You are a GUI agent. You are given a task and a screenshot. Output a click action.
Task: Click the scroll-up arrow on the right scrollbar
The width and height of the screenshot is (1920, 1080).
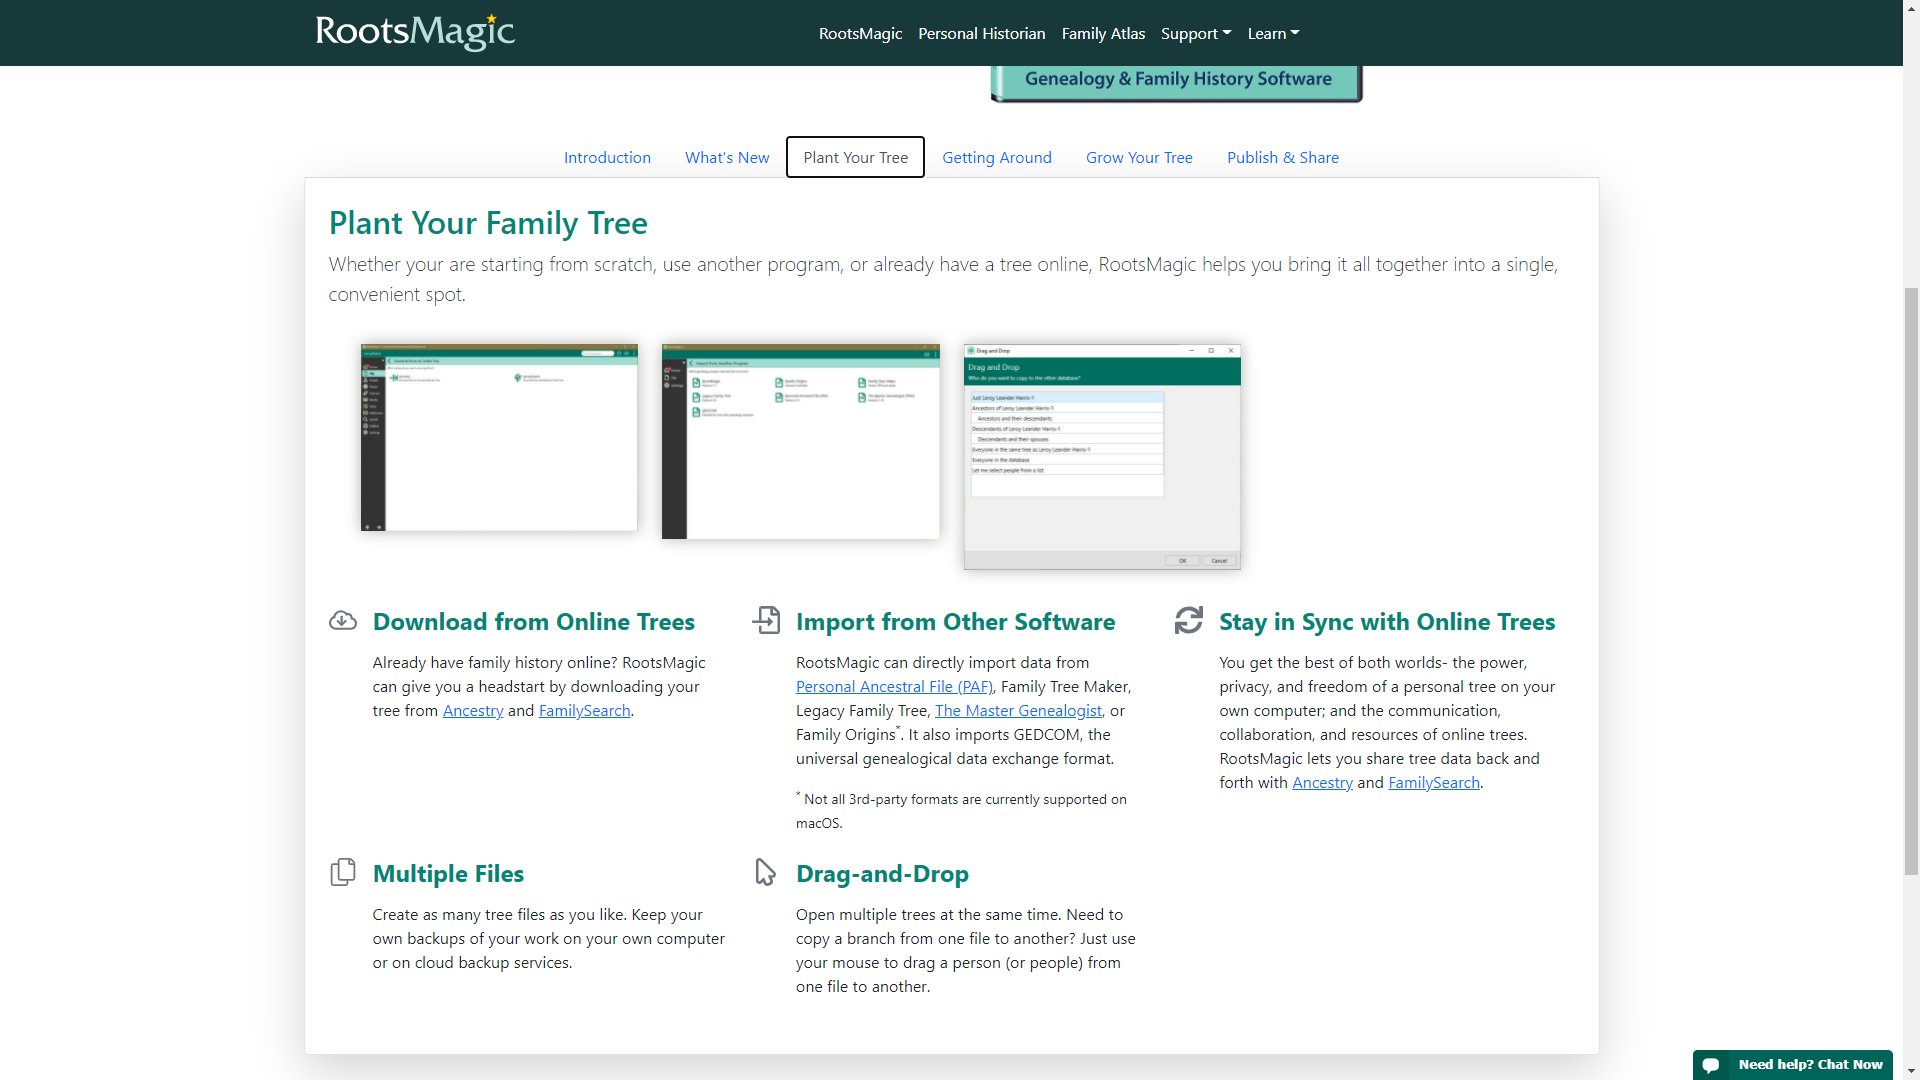1911,9
